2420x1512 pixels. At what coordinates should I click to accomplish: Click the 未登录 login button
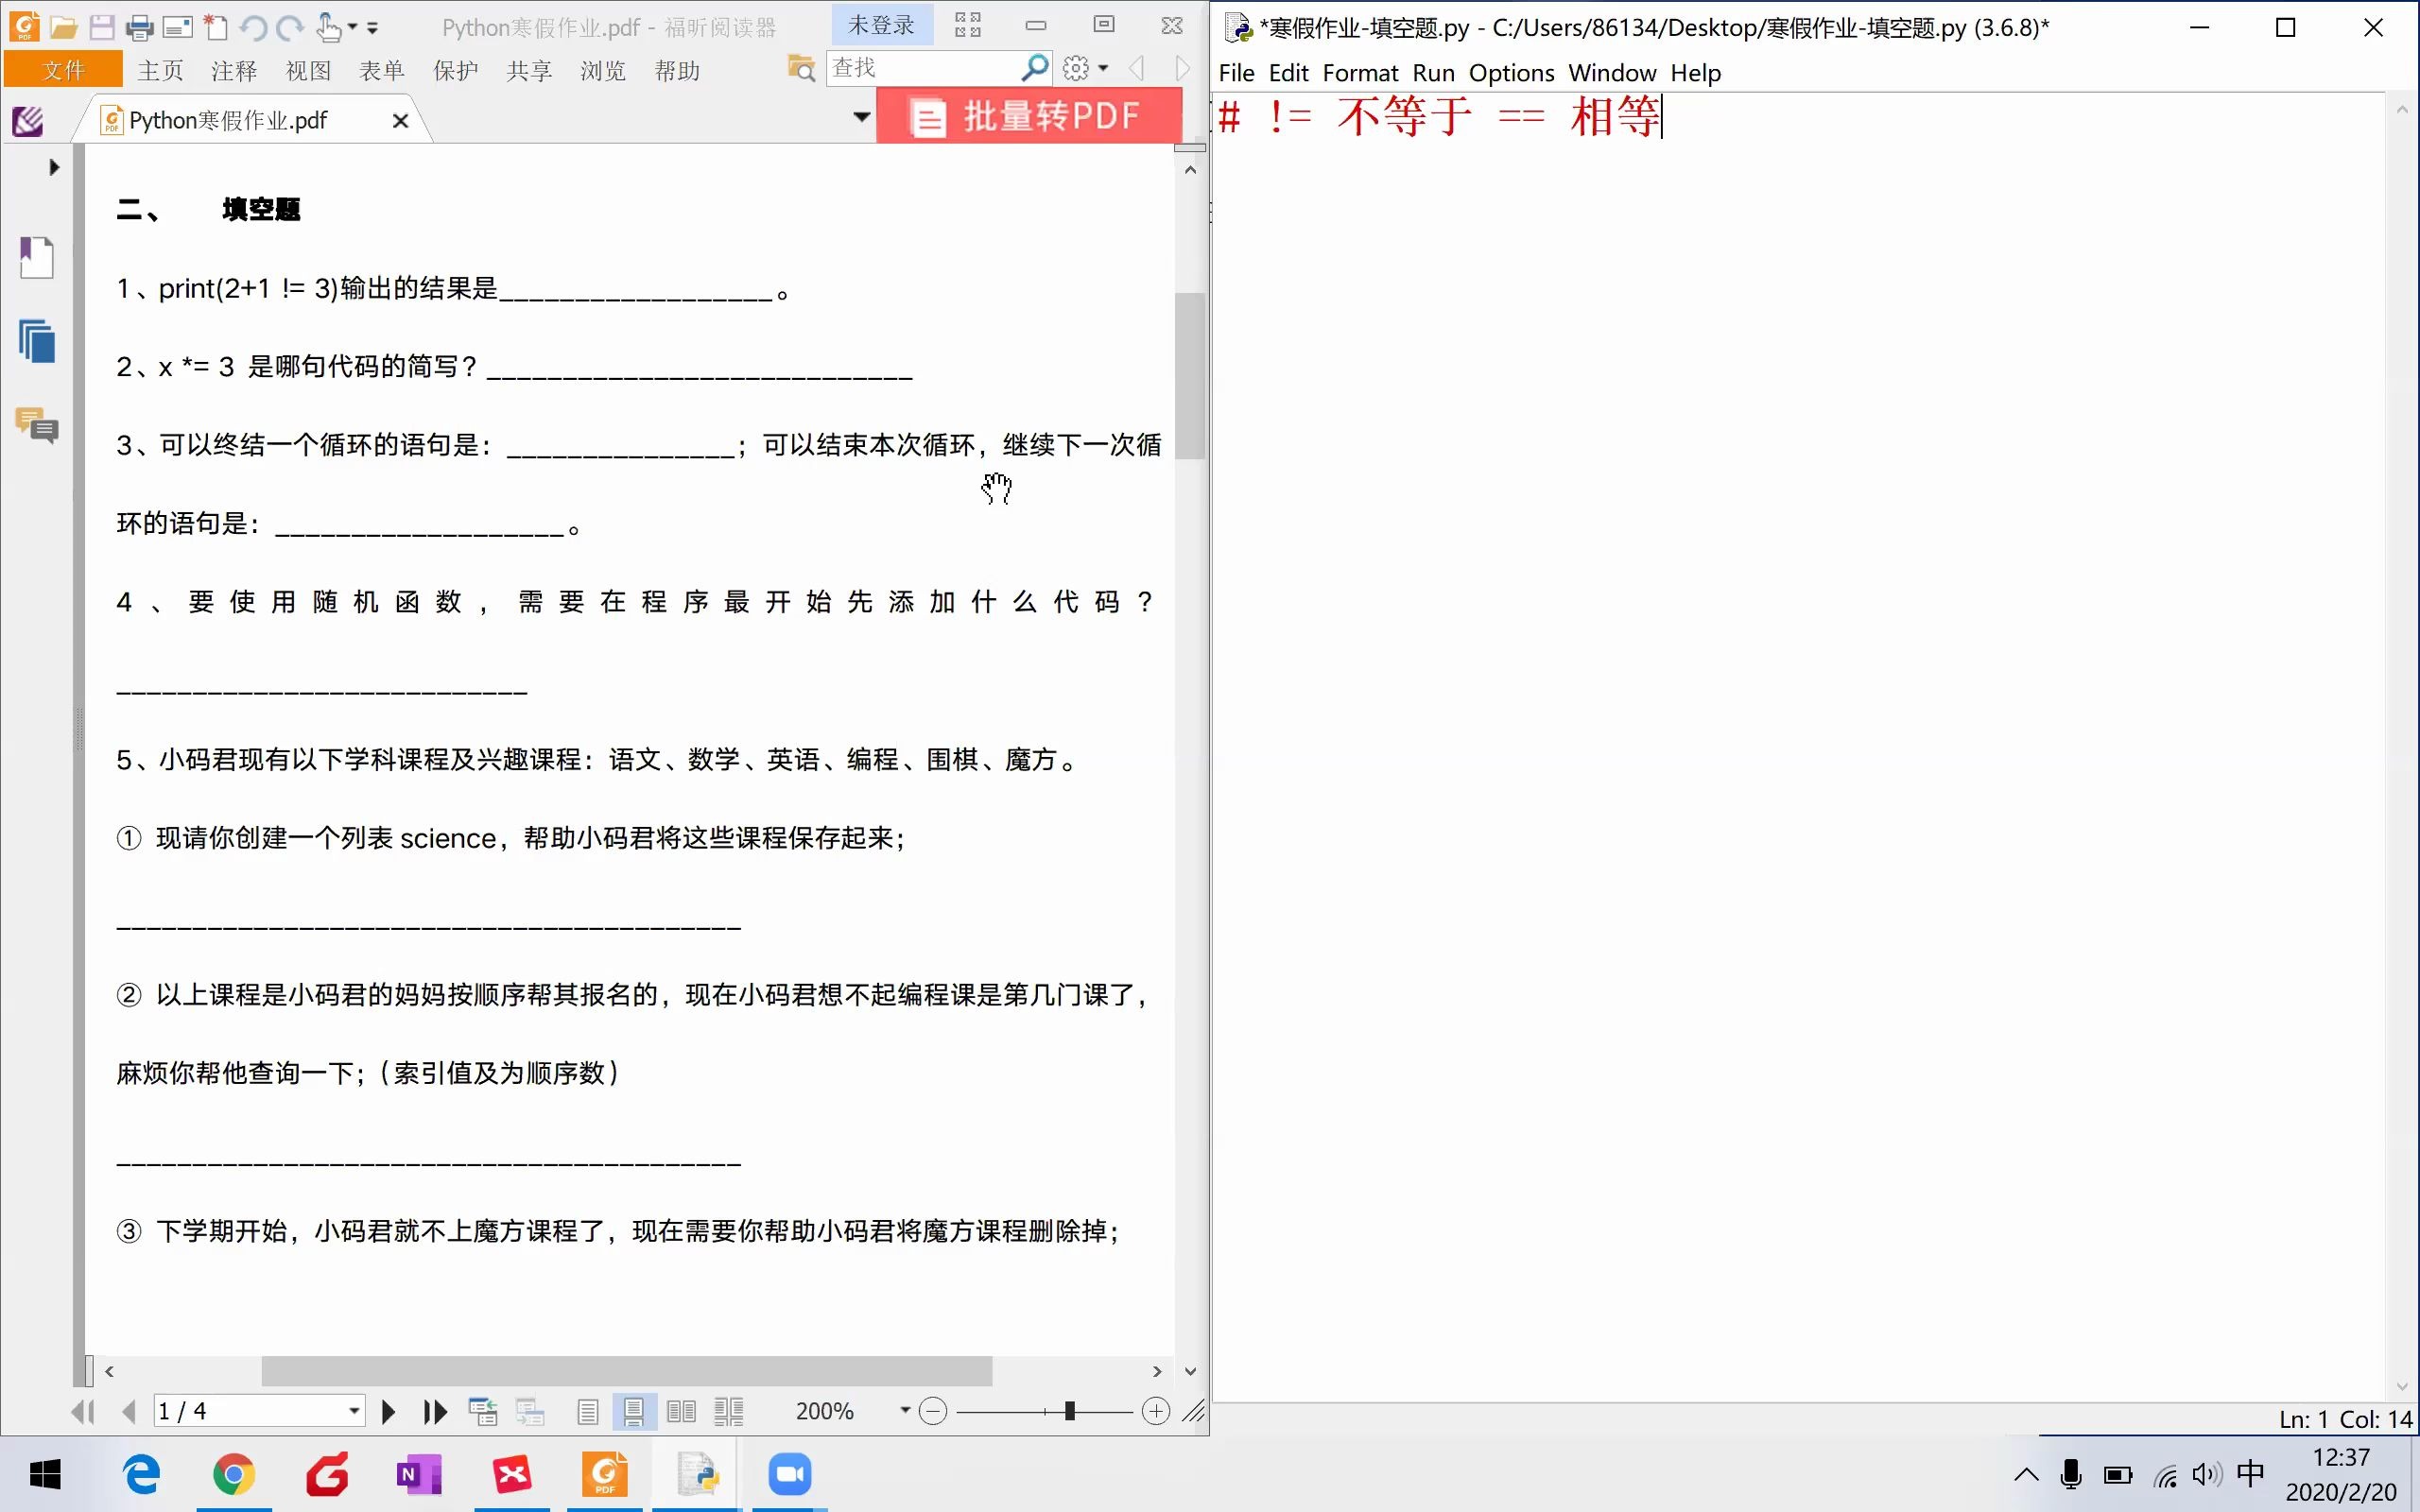[882, 24]
